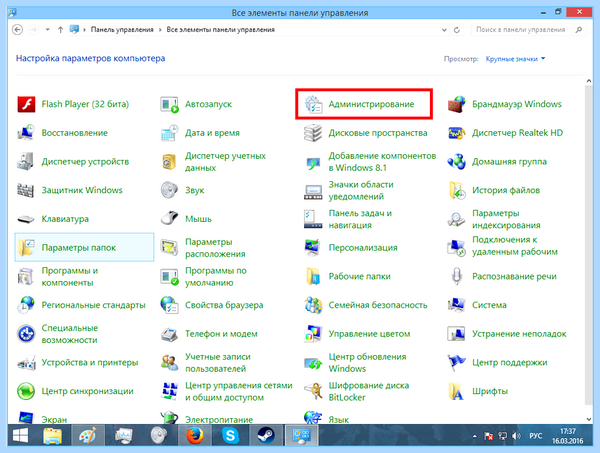Open the Свойства браузера link
600x453 pixels.
pyautogui.click(x=224, y=305)
